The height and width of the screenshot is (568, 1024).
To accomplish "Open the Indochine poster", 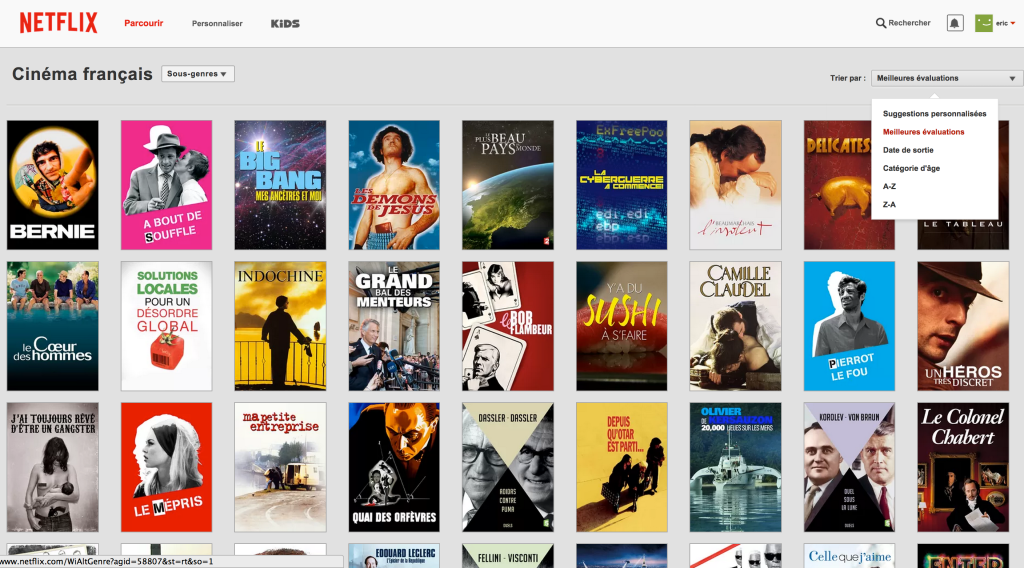I will pyautogui.click(x=280, y=326).
